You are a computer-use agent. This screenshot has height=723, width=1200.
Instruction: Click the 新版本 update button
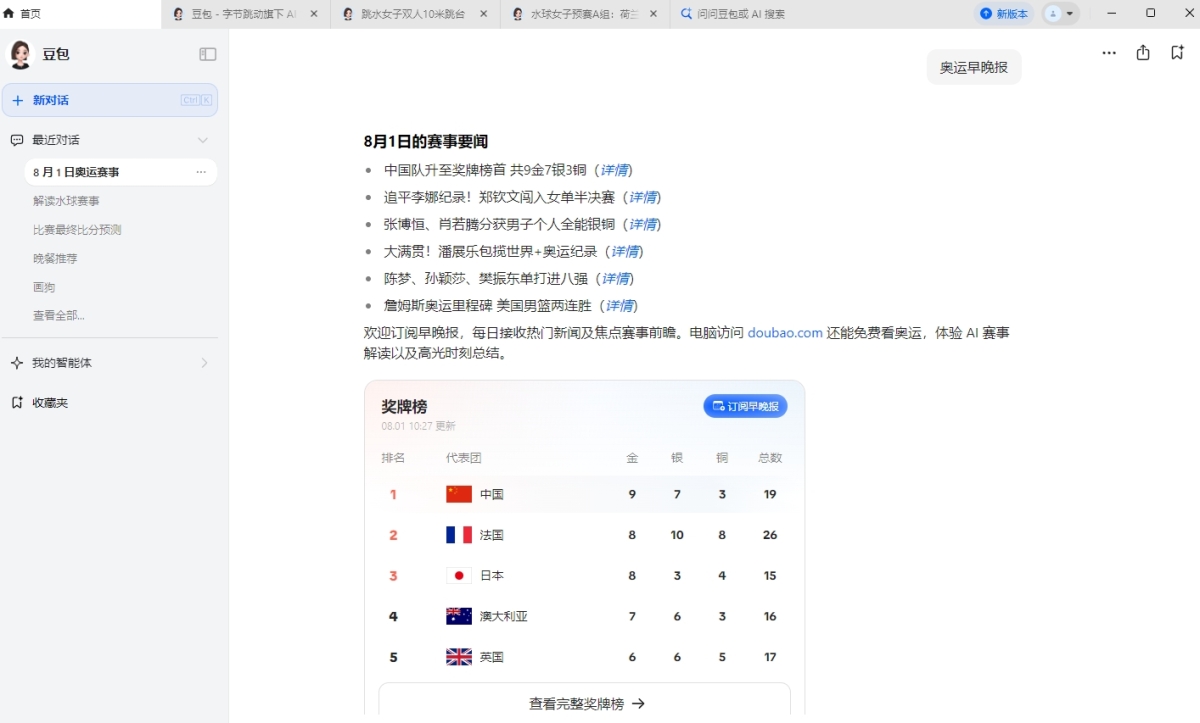coord(1004,14)
